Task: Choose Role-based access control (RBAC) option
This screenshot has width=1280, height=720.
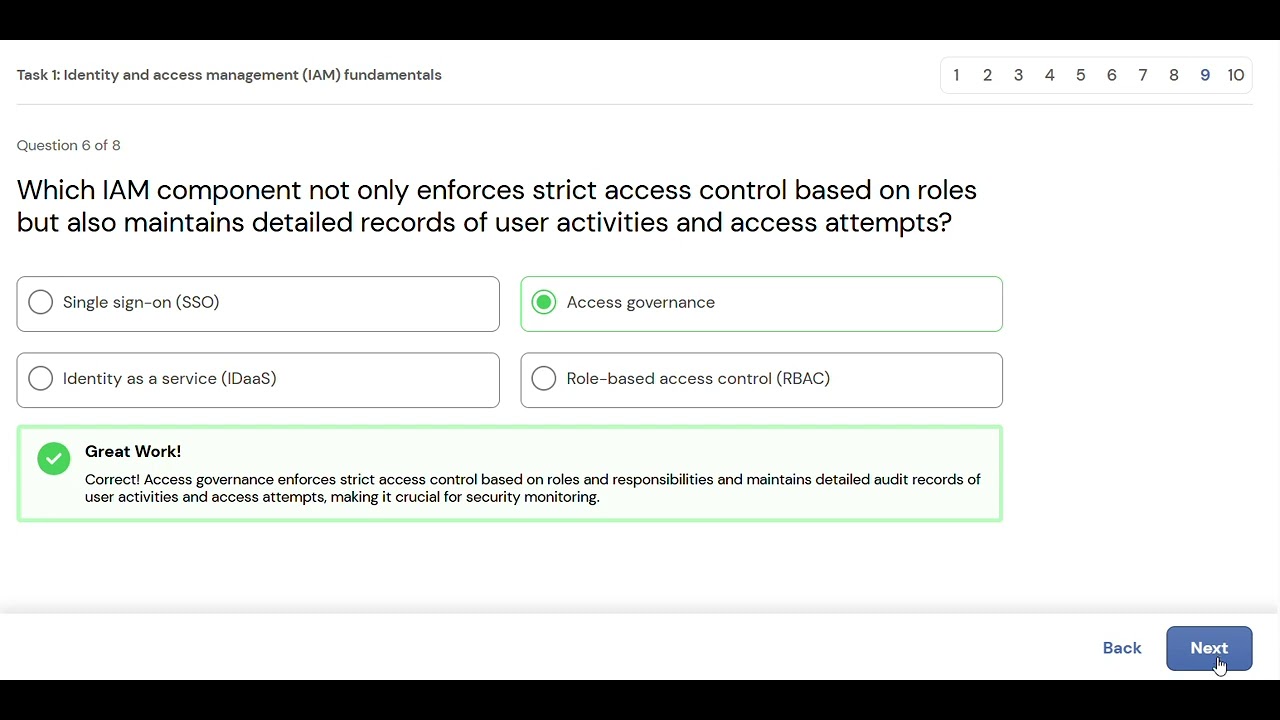Action: click(x=761, y=380)
